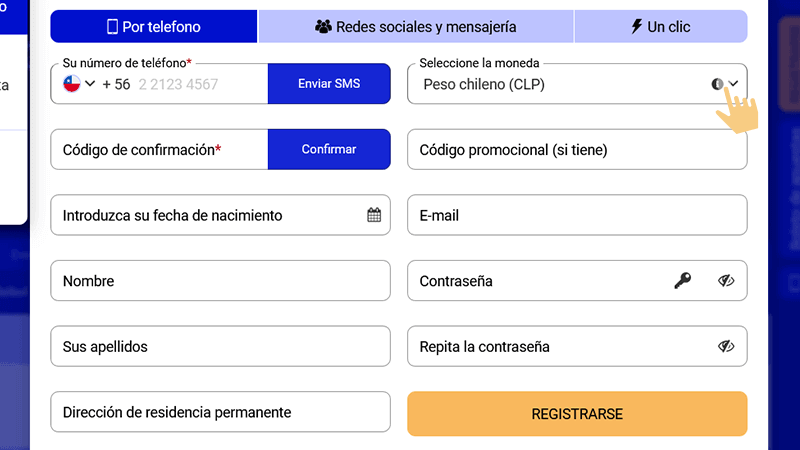Open the calendar icon in birth date field
Image resolution: width=800 pixels, height=450 pixels.
pyautogui.click(x=374, y=215)
